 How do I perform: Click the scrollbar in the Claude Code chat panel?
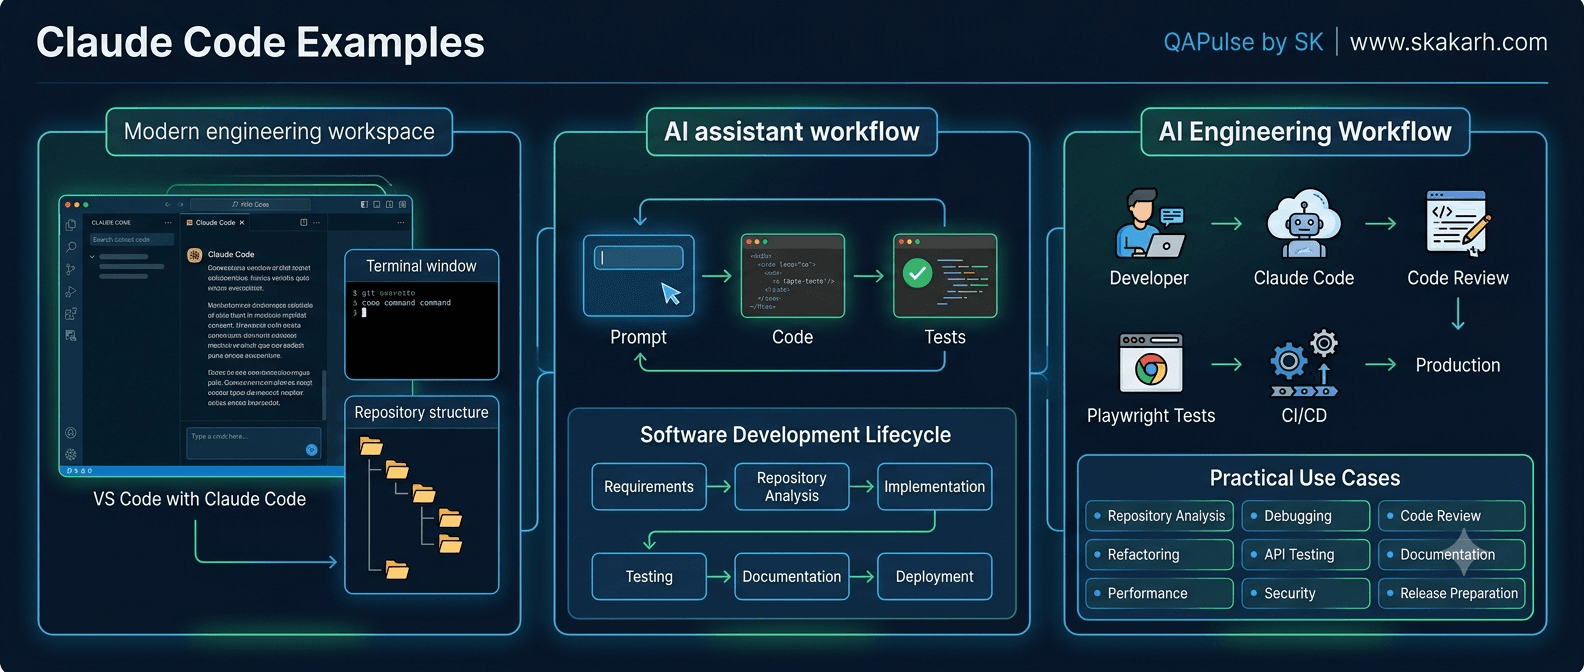coord(324,395)
